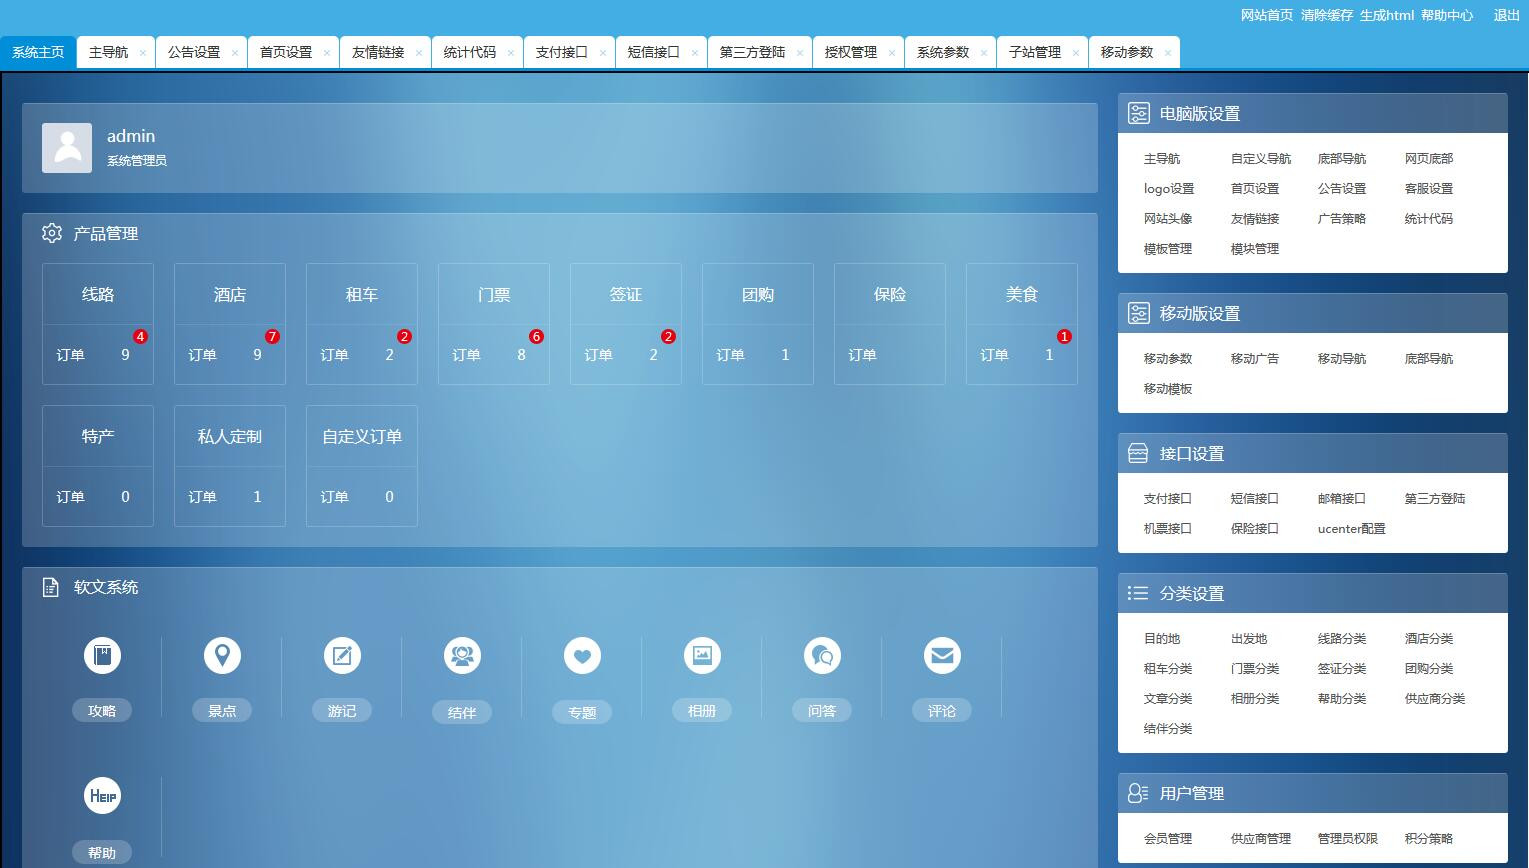
Task: Open 目的地 under 分类设置
Action: [1162, 639]
